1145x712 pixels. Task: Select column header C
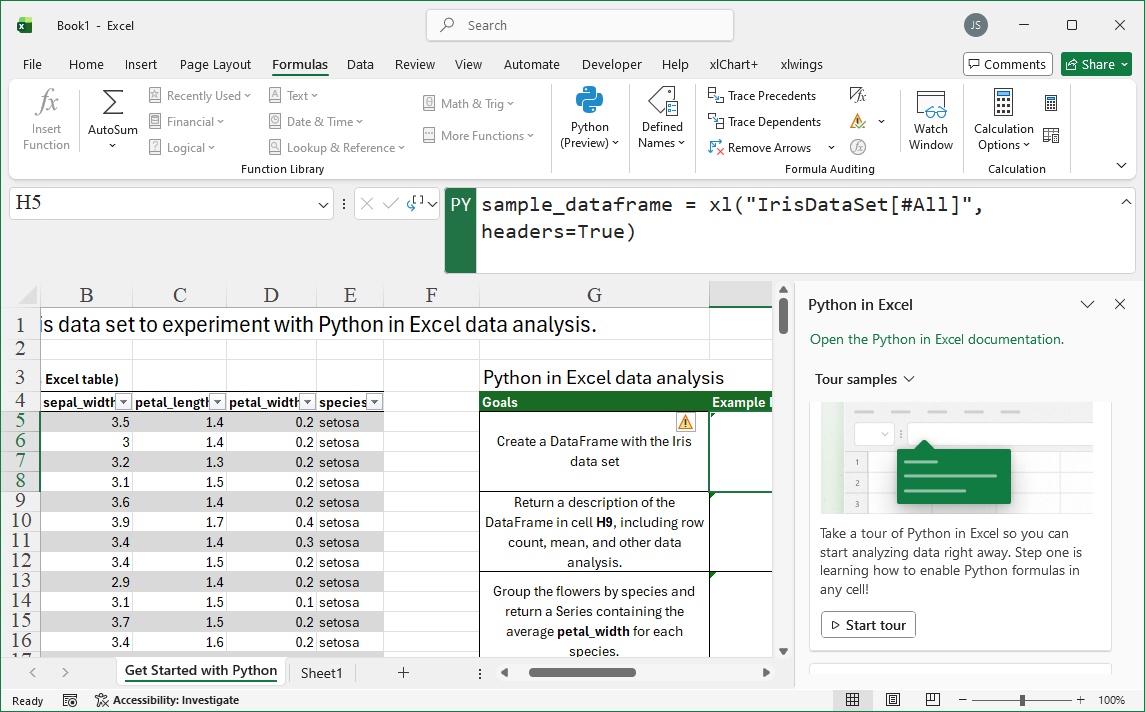point(180,295)
